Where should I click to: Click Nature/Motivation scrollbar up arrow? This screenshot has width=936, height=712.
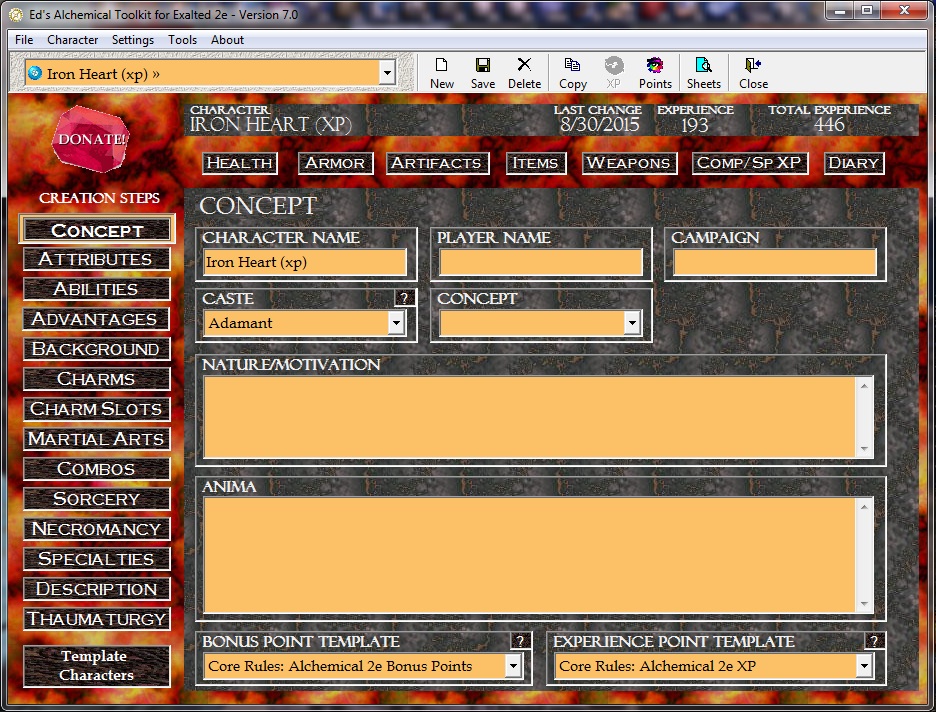click(864, 386)
